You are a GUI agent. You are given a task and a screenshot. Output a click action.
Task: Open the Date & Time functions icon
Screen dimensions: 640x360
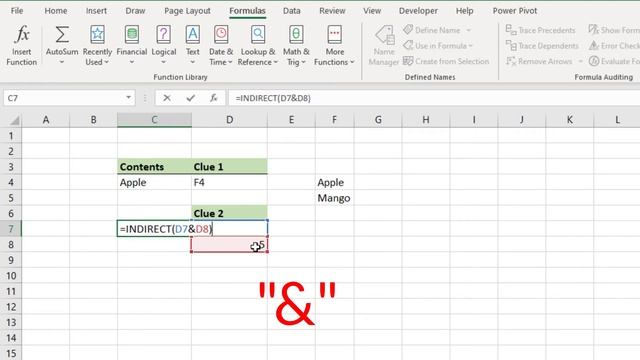coord(221,34)
